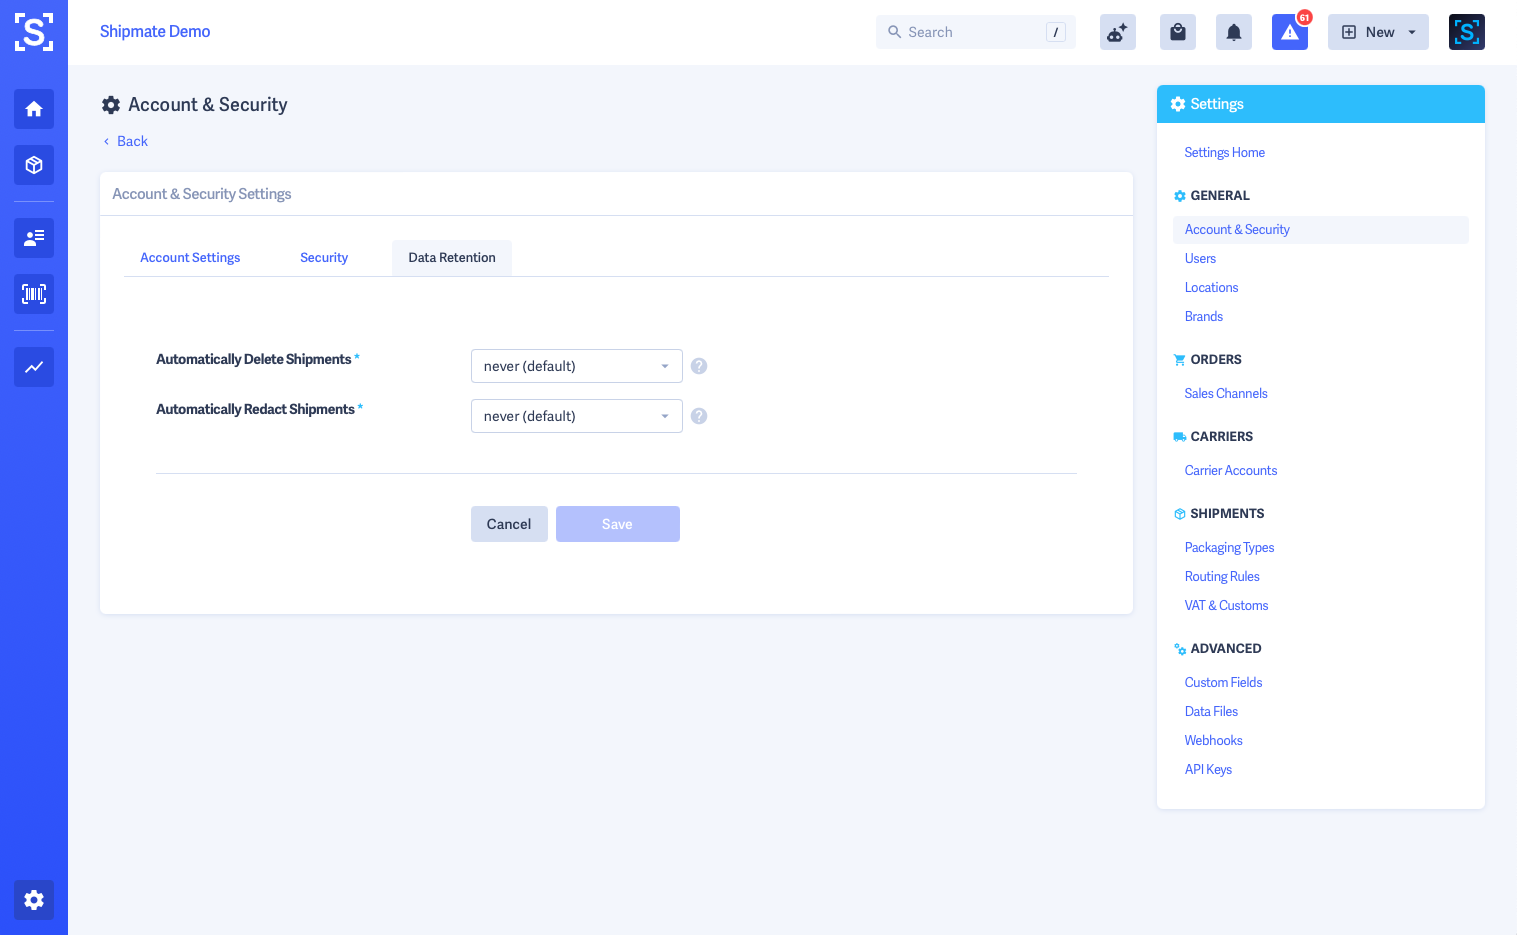
Task: Click the barcode scanning icon in sidebar
Action: (x=33, y=294)
